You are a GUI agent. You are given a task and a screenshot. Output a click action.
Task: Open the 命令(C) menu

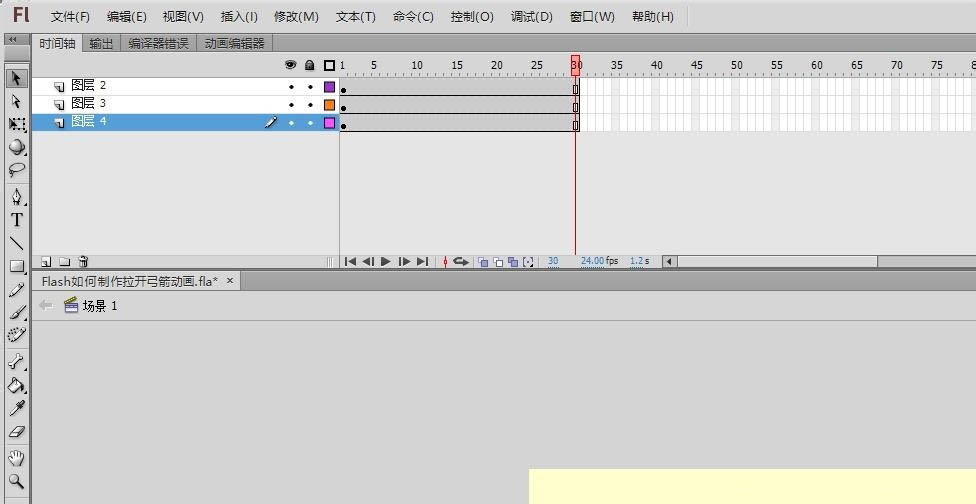pos(413,17)
